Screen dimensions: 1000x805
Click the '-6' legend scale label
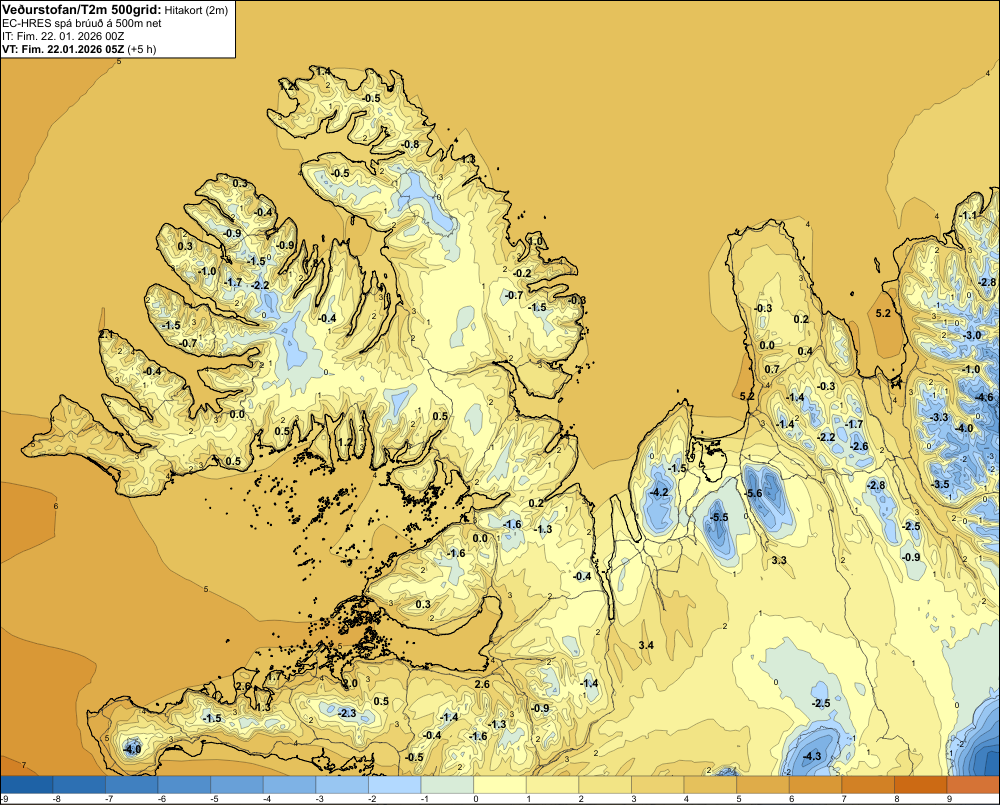point(162,799)
